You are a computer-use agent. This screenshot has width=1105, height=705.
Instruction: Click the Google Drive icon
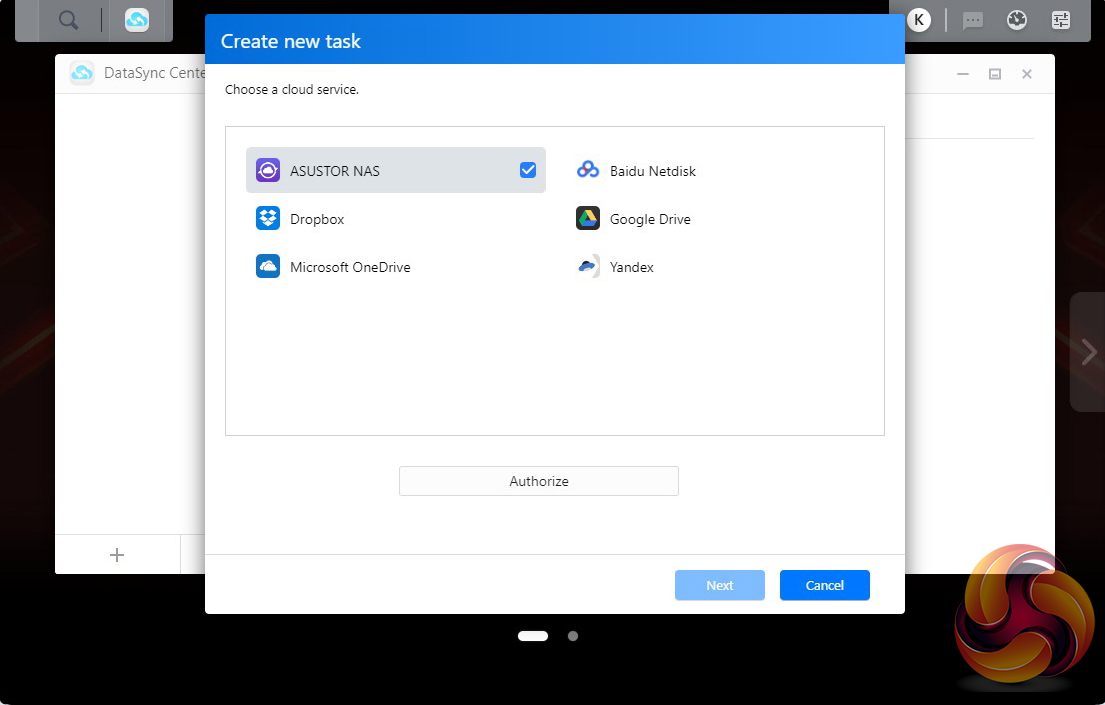point(588,219)
